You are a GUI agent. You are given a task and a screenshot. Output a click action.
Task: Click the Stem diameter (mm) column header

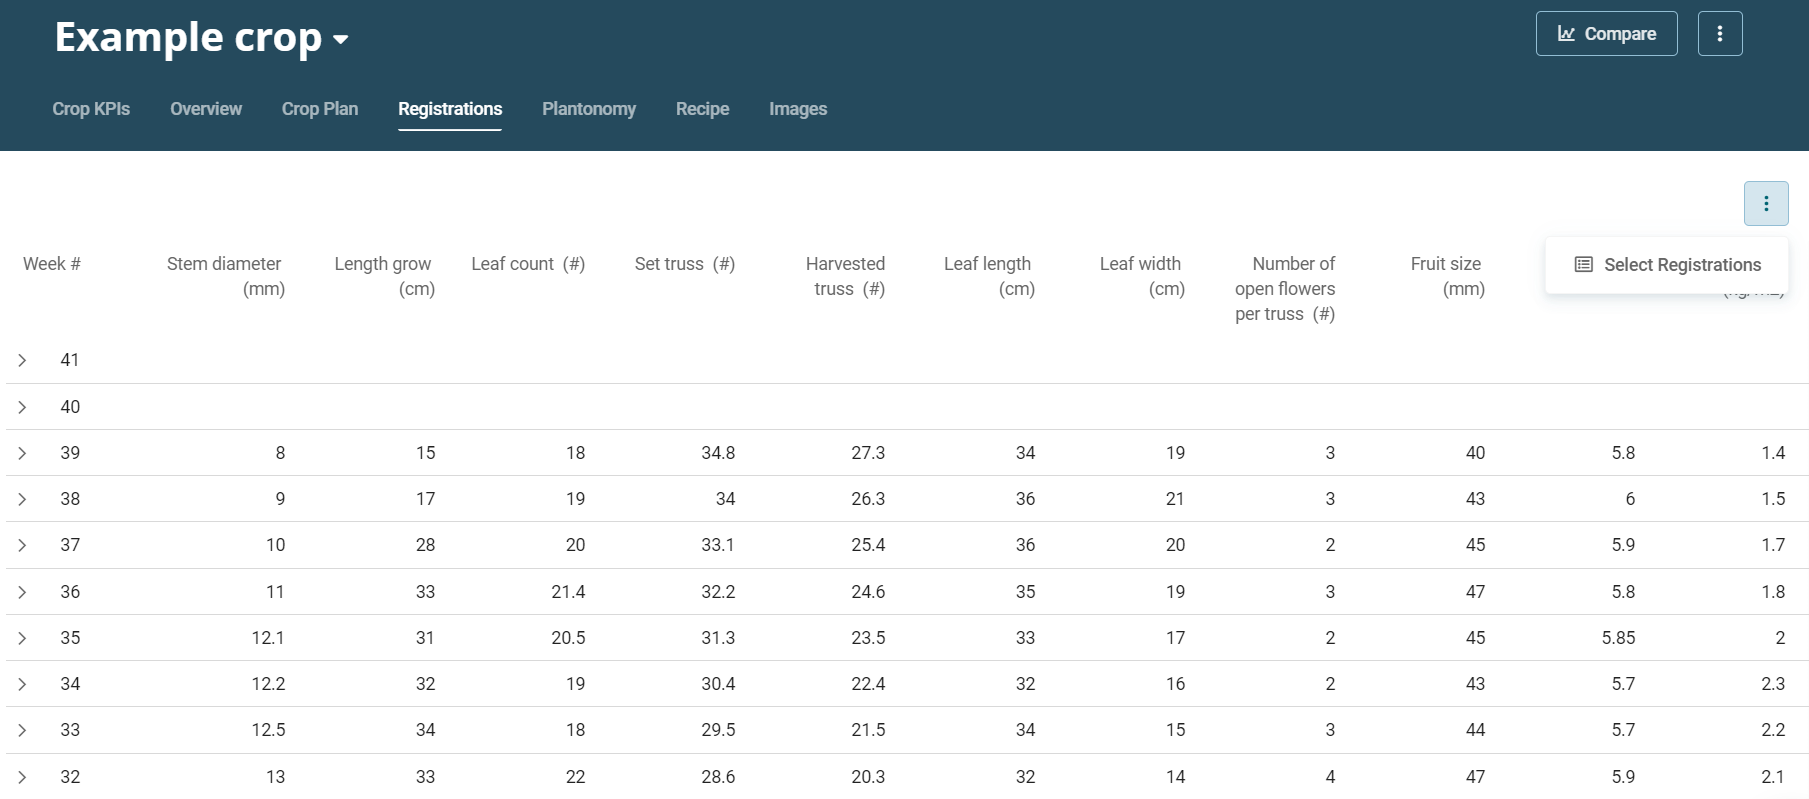[225, 276]
